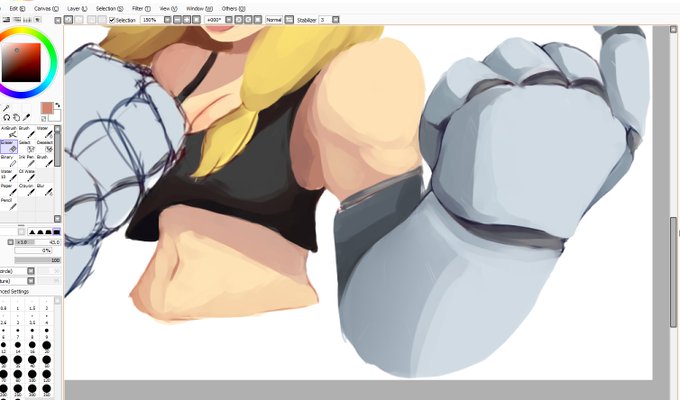This screenshot has height=400, width=680.
Task: Choose the third brush edge shape
Action: point(48,232)
